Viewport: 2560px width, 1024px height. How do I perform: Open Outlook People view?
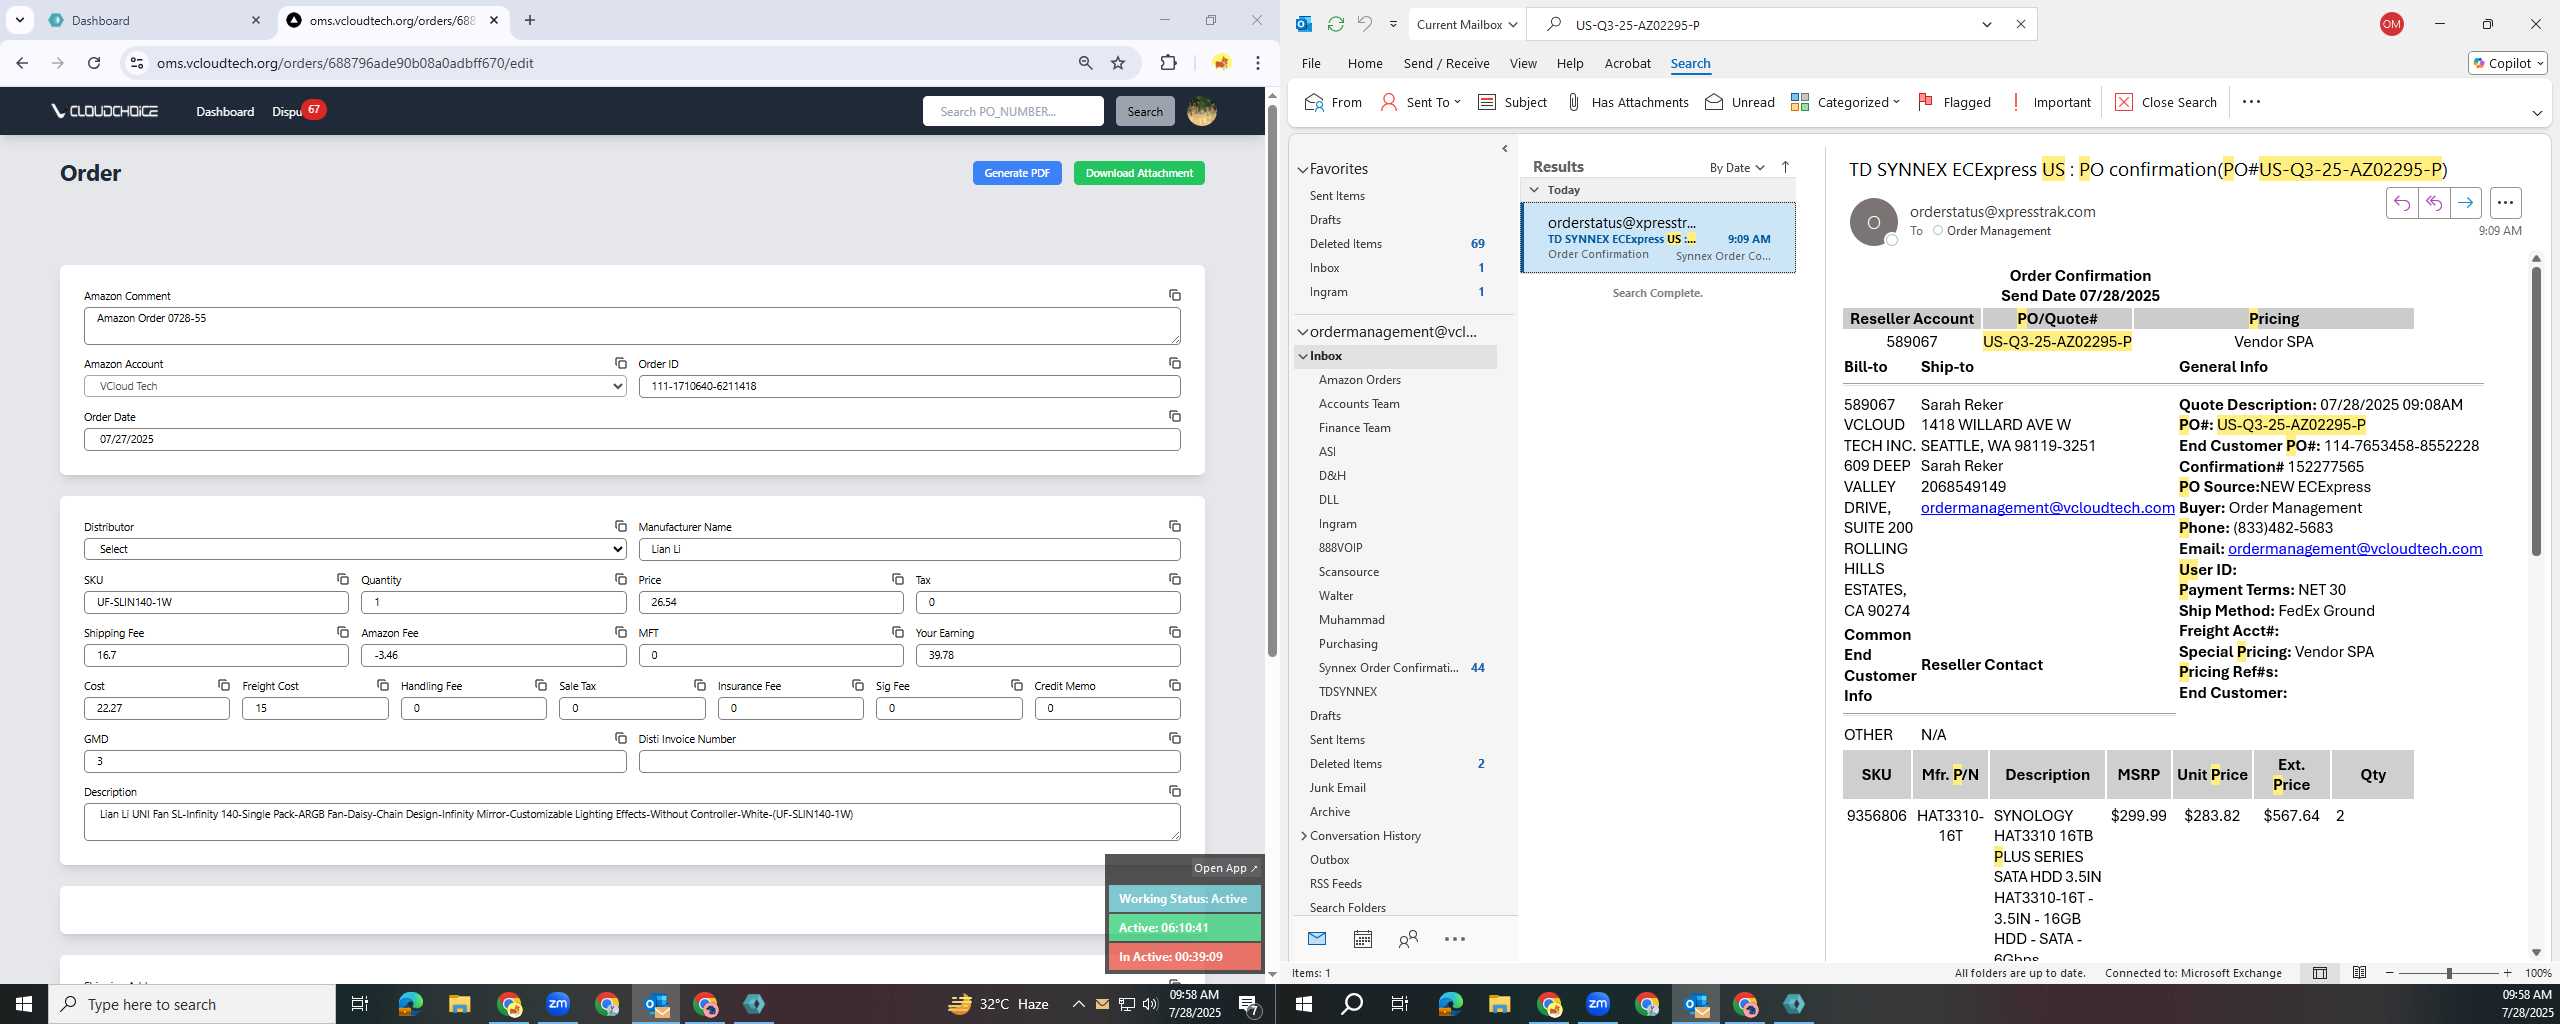pyautogui.click(x=1408, y=939)
